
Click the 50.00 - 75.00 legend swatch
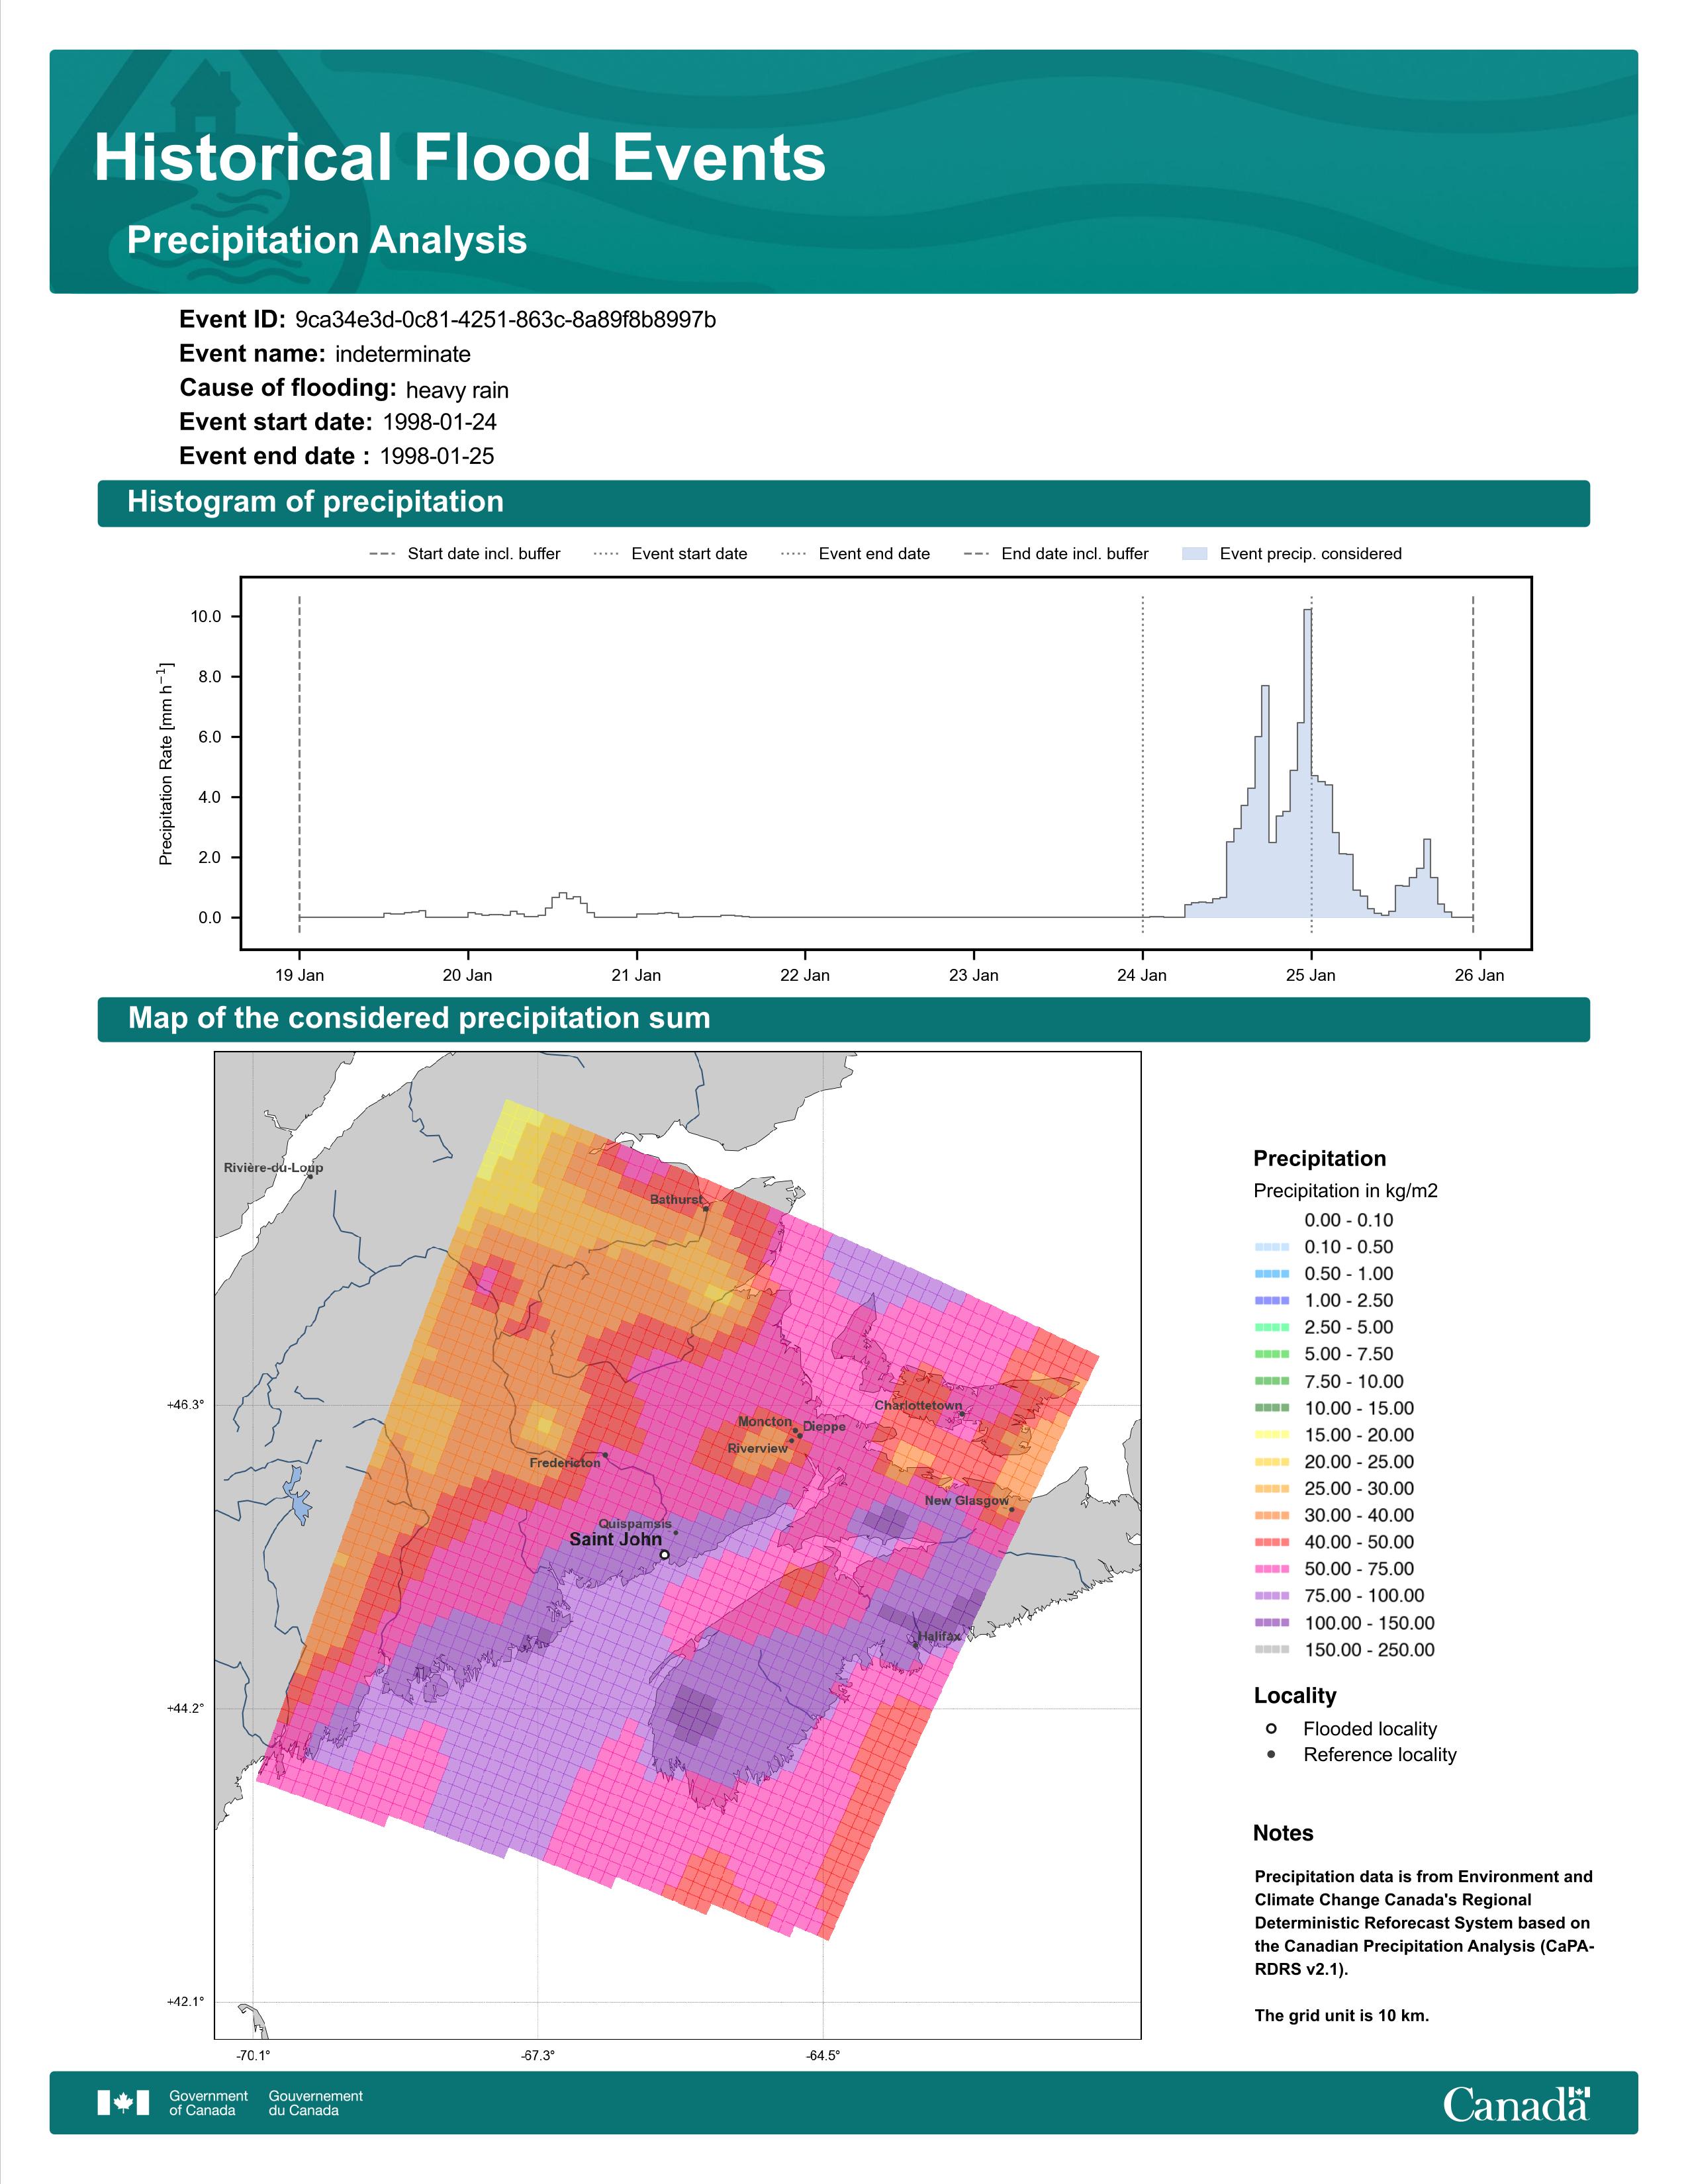point(1272,1569)
